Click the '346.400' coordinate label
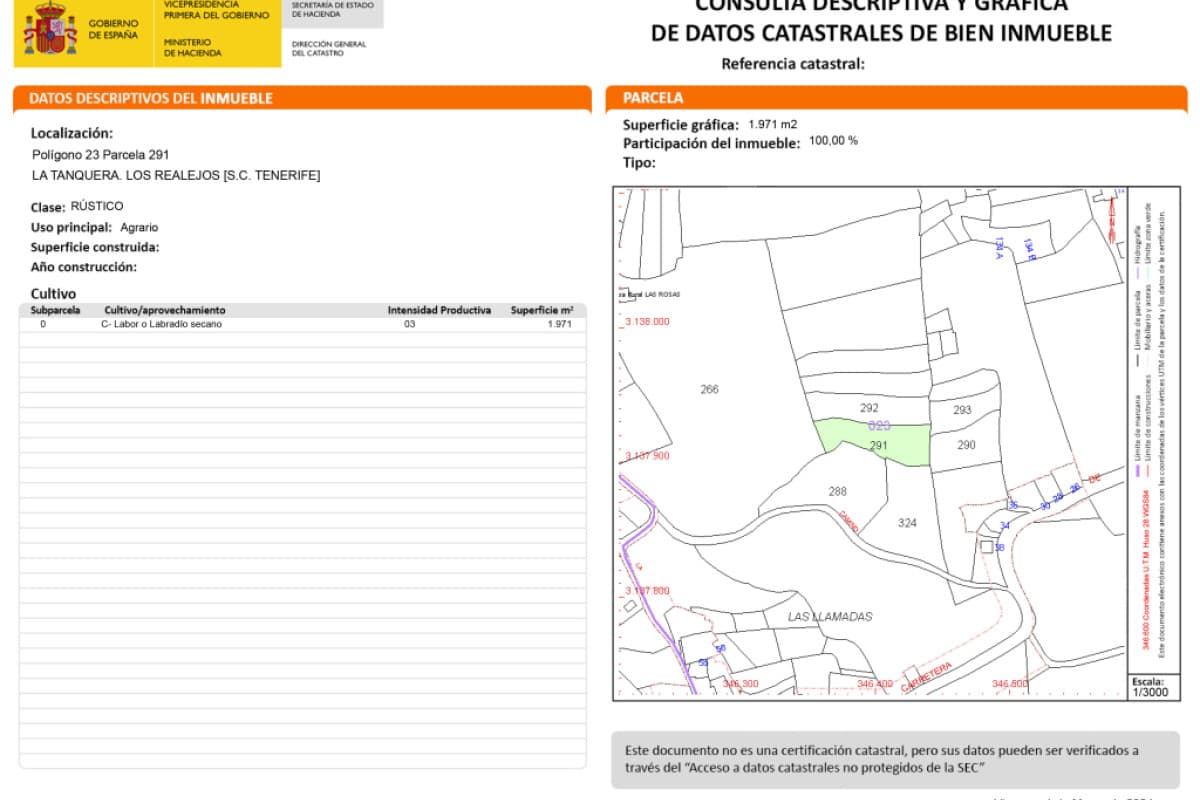 874,684
